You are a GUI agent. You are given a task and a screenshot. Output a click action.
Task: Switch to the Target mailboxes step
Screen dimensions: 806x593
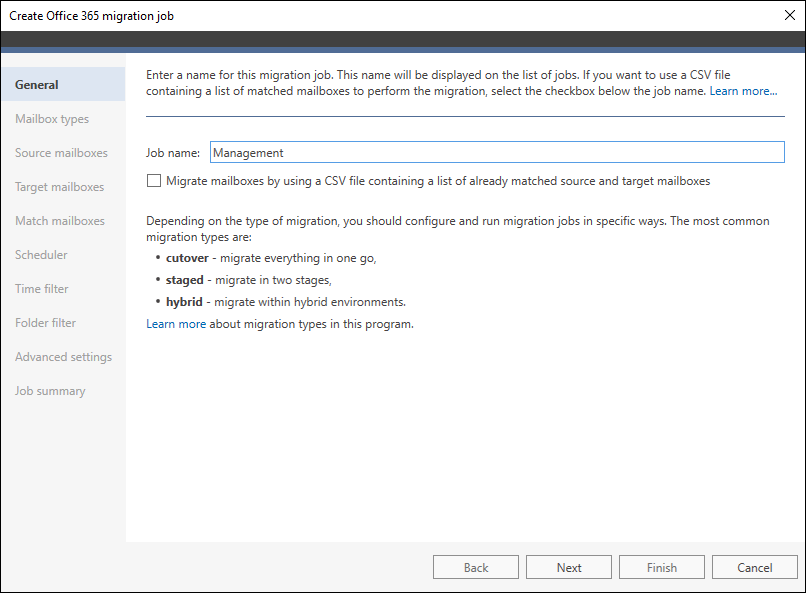(59, 187)
